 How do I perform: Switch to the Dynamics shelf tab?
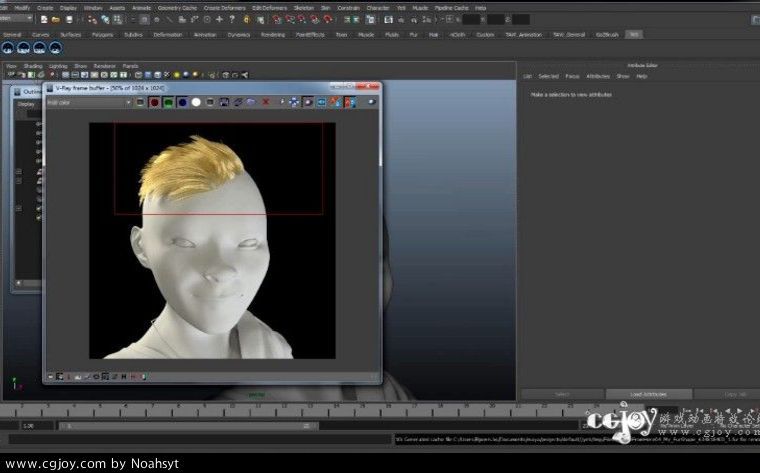coord(238,34)
